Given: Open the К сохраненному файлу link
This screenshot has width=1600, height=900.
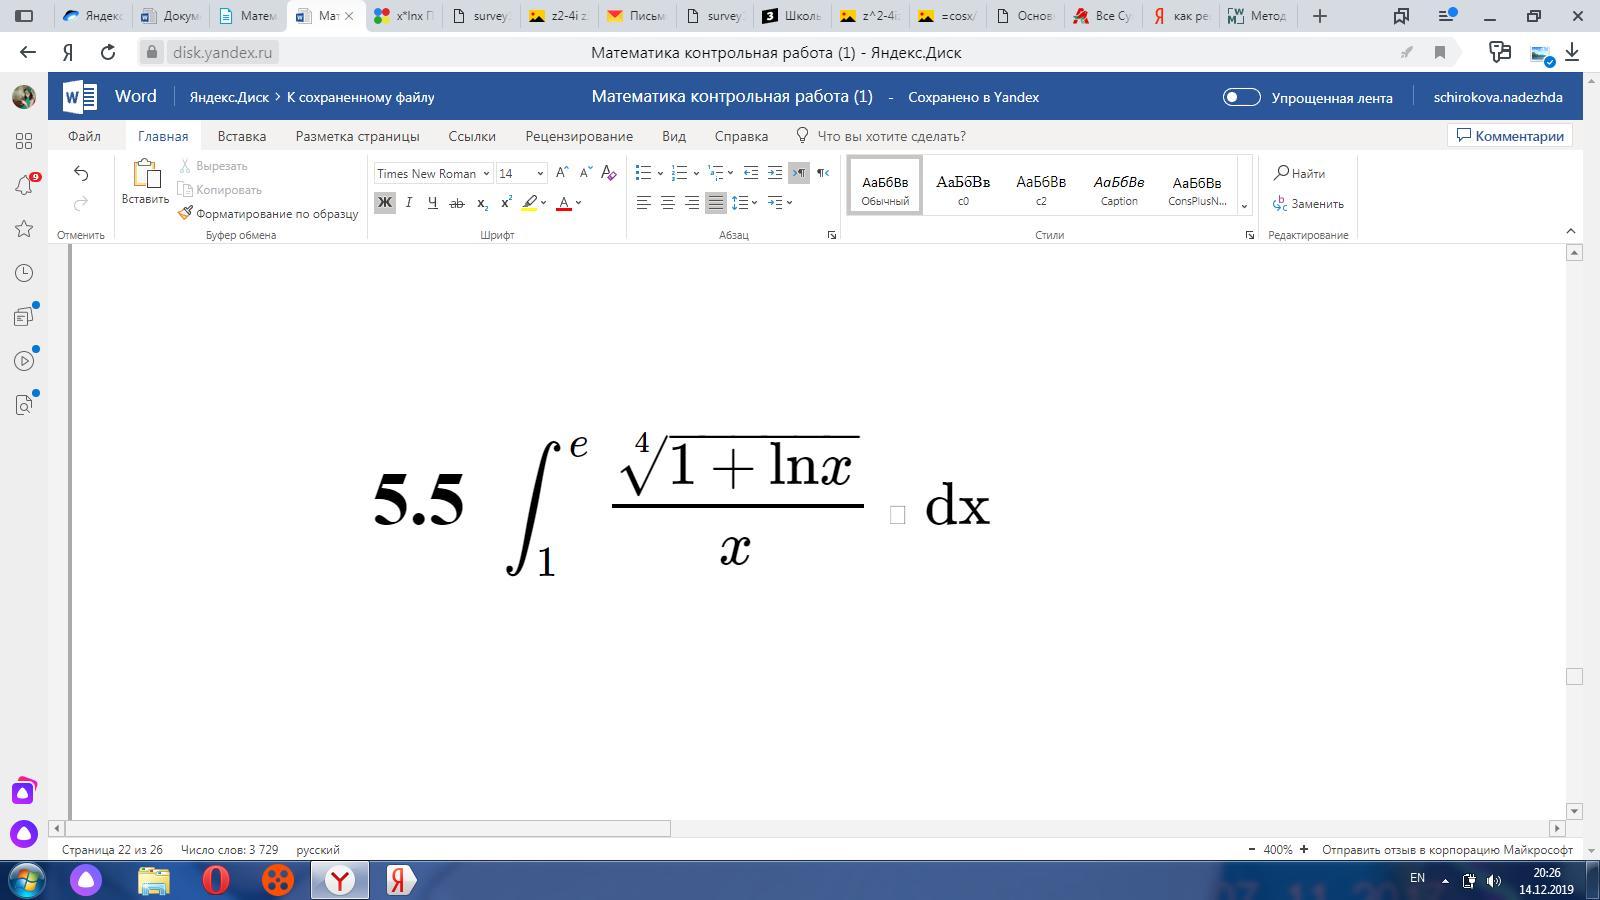Looking at the screenshot, I should 361,97.
